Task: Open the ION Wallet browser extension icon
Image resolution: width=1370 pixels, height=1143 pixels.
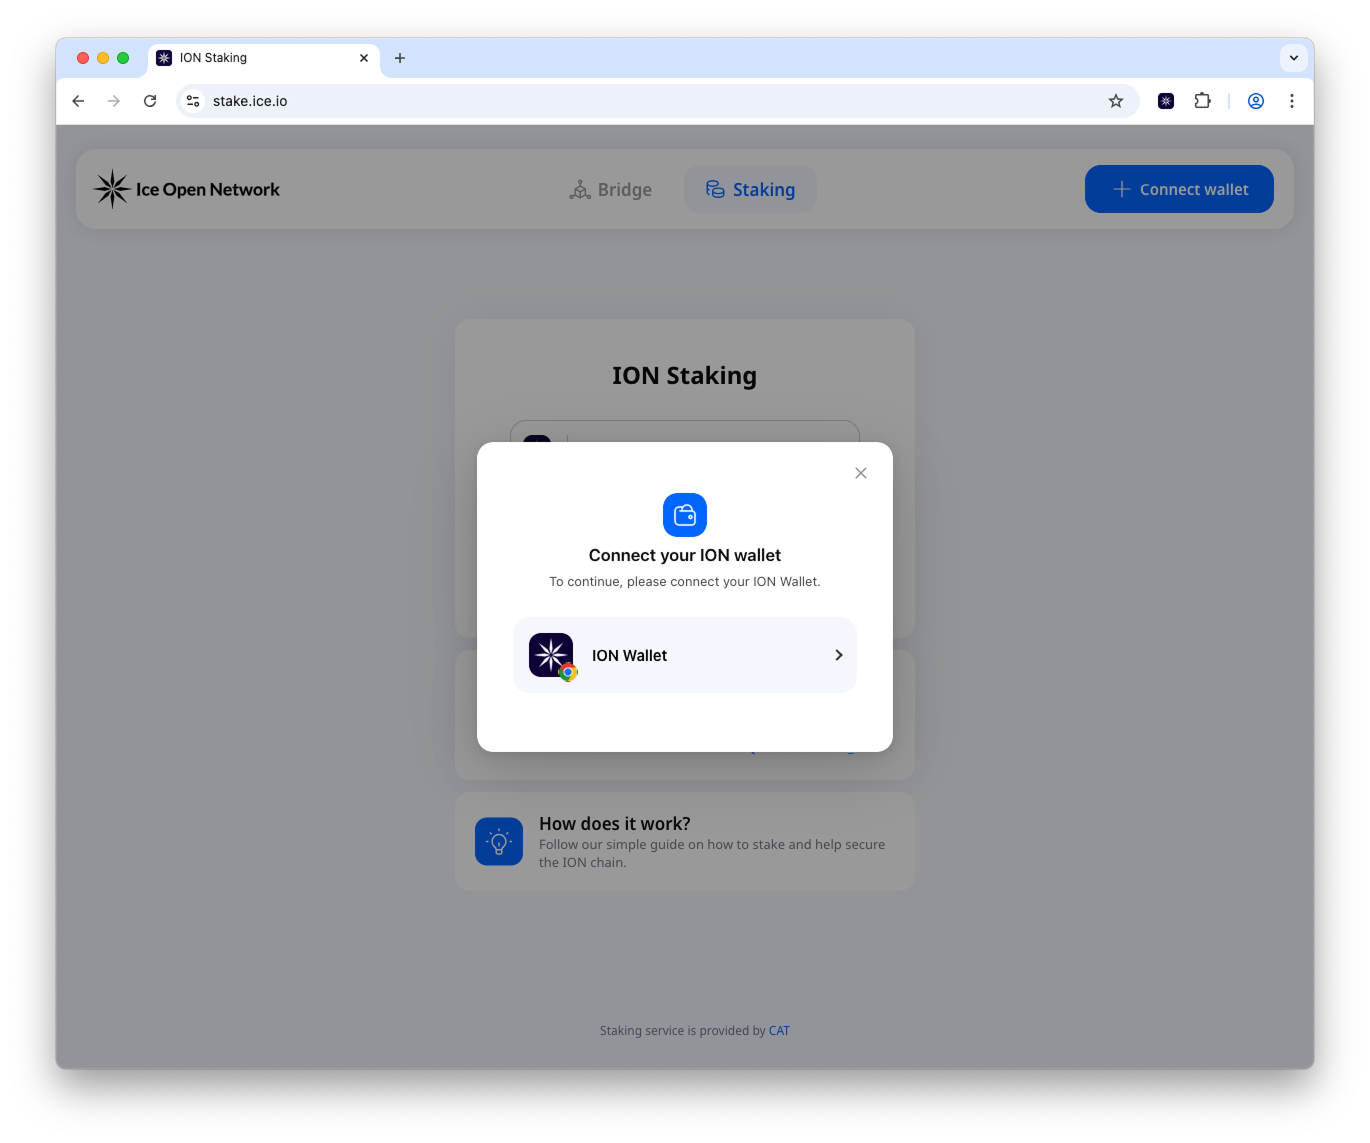Action: click(1166, 101)
